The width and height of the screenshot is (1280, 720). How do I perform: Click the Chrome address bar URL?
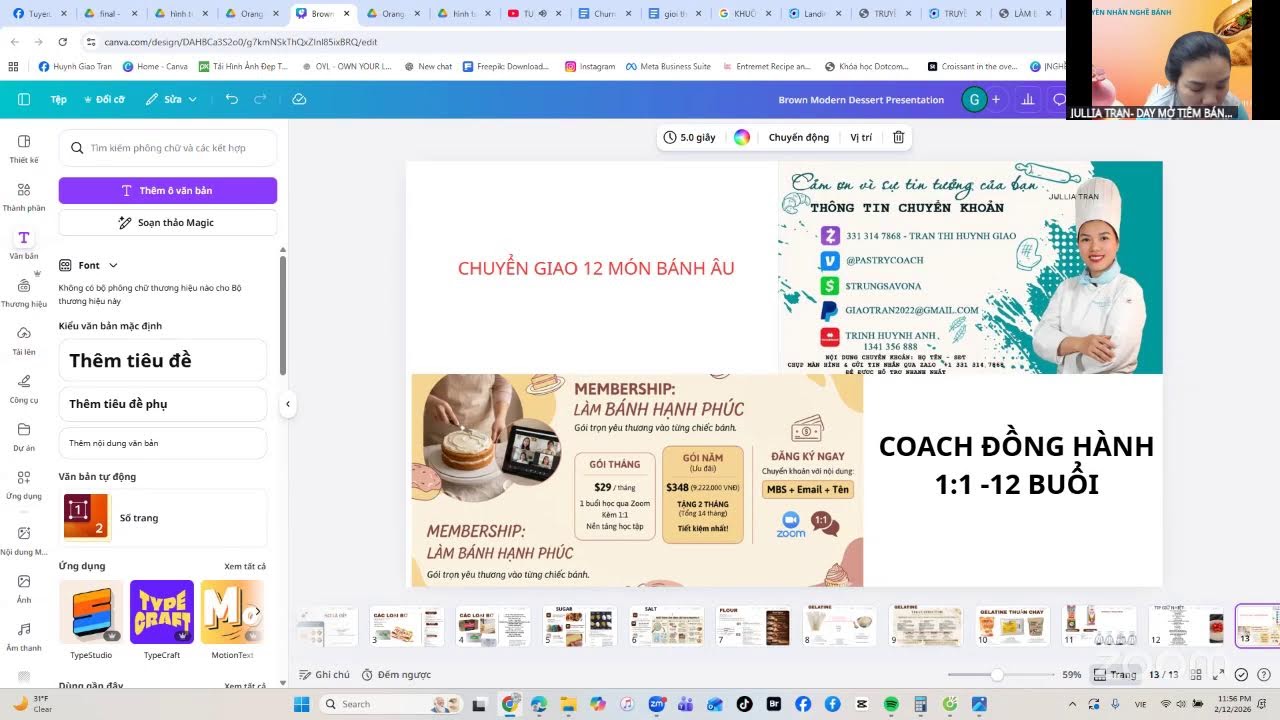(241, 42)
